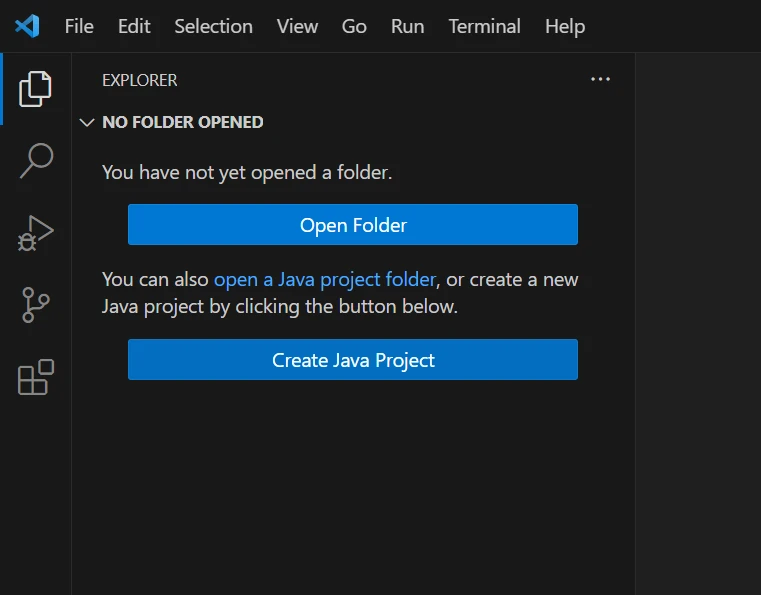Click the Open Folder button
The width and height of the screenshot is (761, 595).
353,225
